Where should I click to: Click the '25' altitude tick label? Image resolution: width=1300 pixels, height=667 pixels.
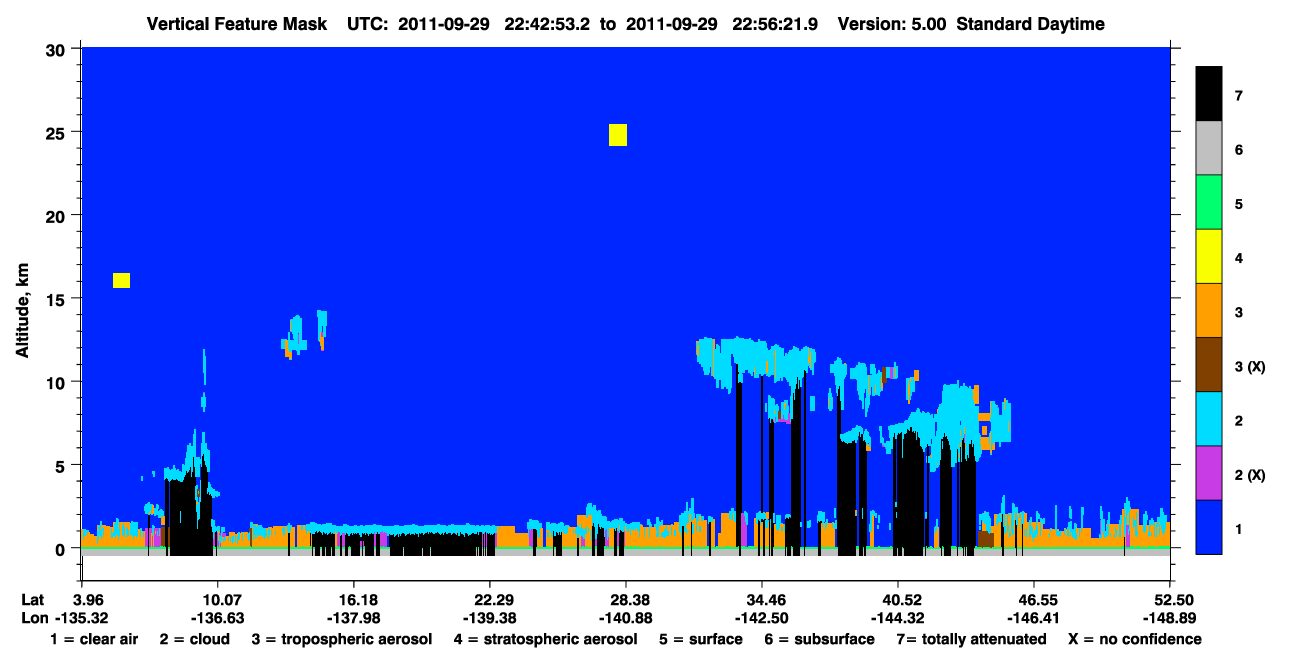pyautogui.click(x=58, y=132)
